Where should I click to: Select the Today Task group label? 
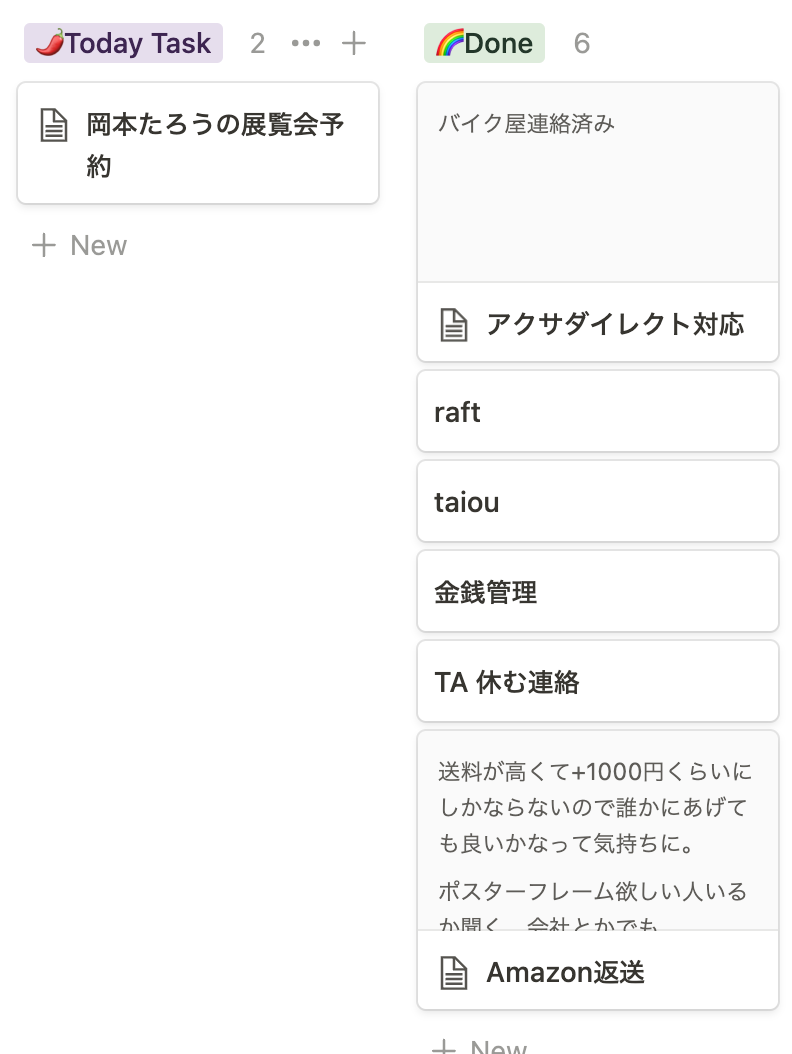123,44
